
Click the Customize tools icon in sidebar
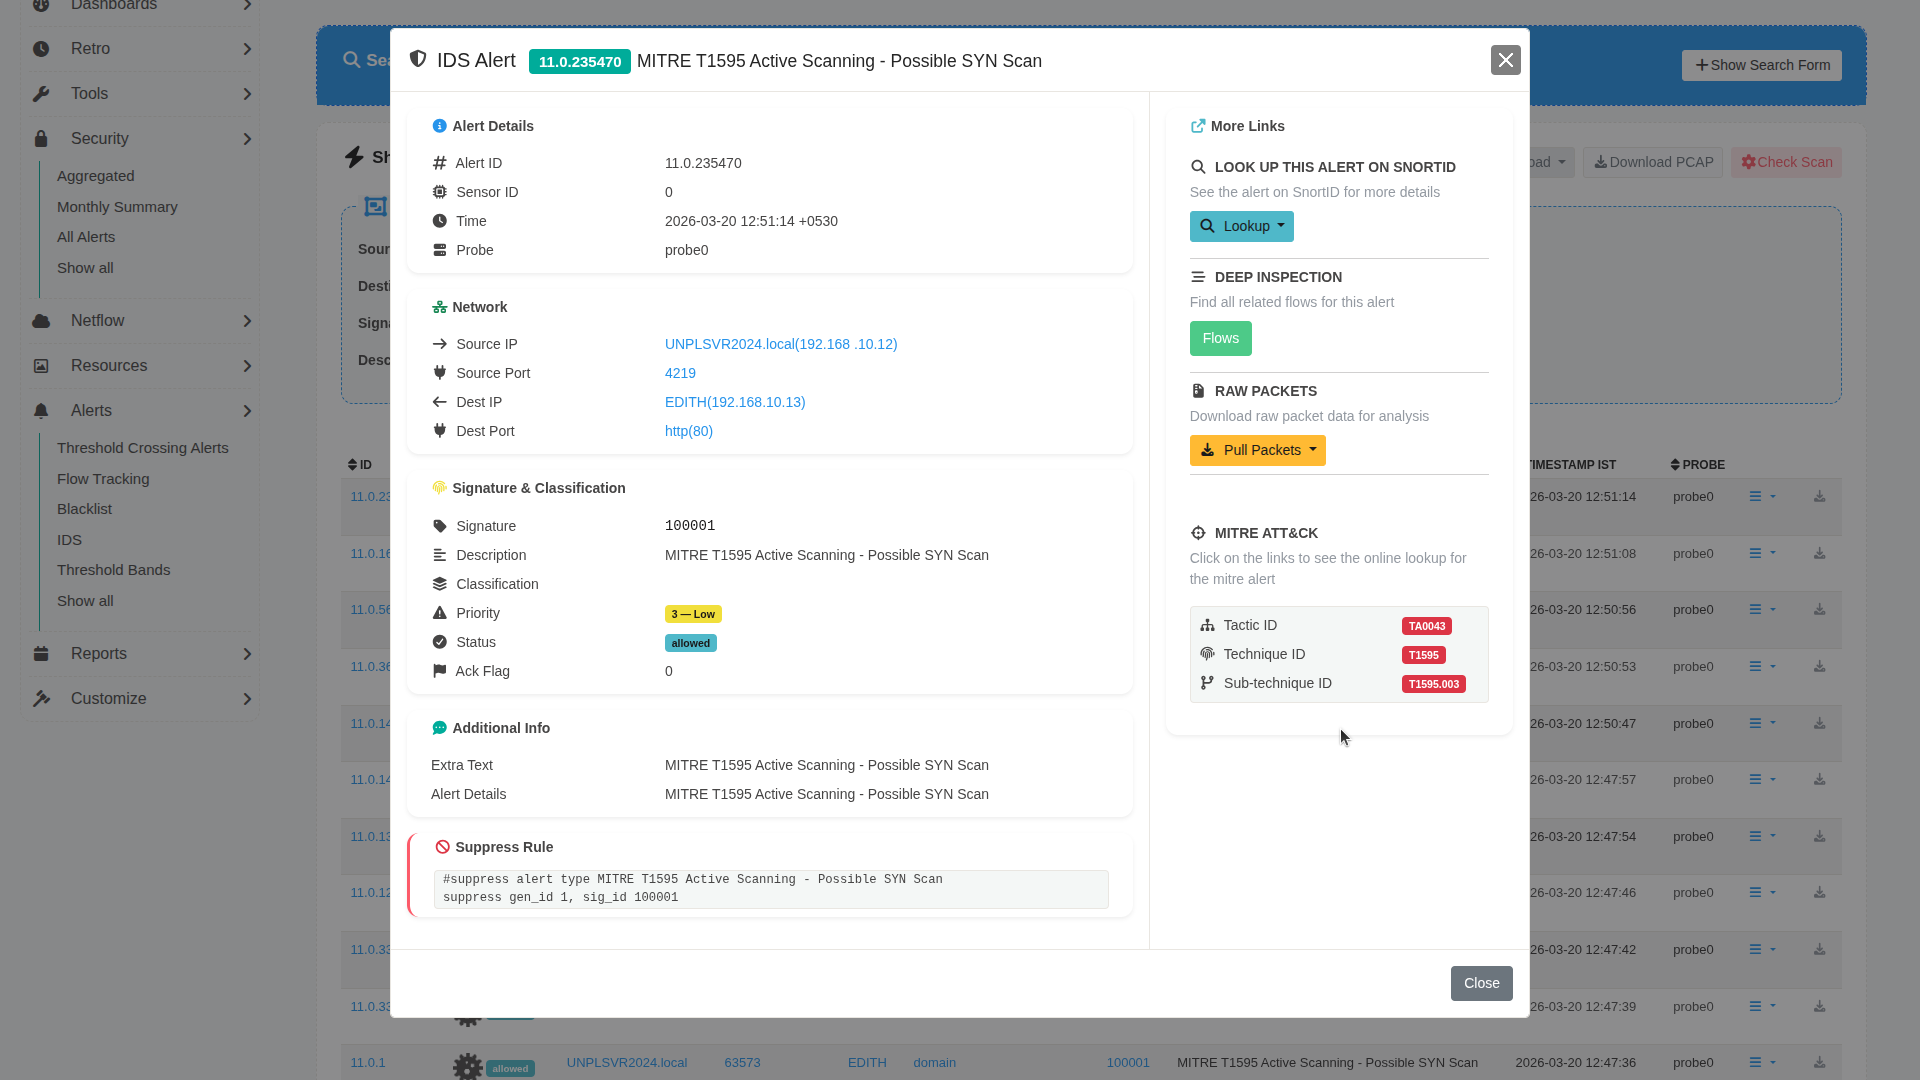coord(41,699)
